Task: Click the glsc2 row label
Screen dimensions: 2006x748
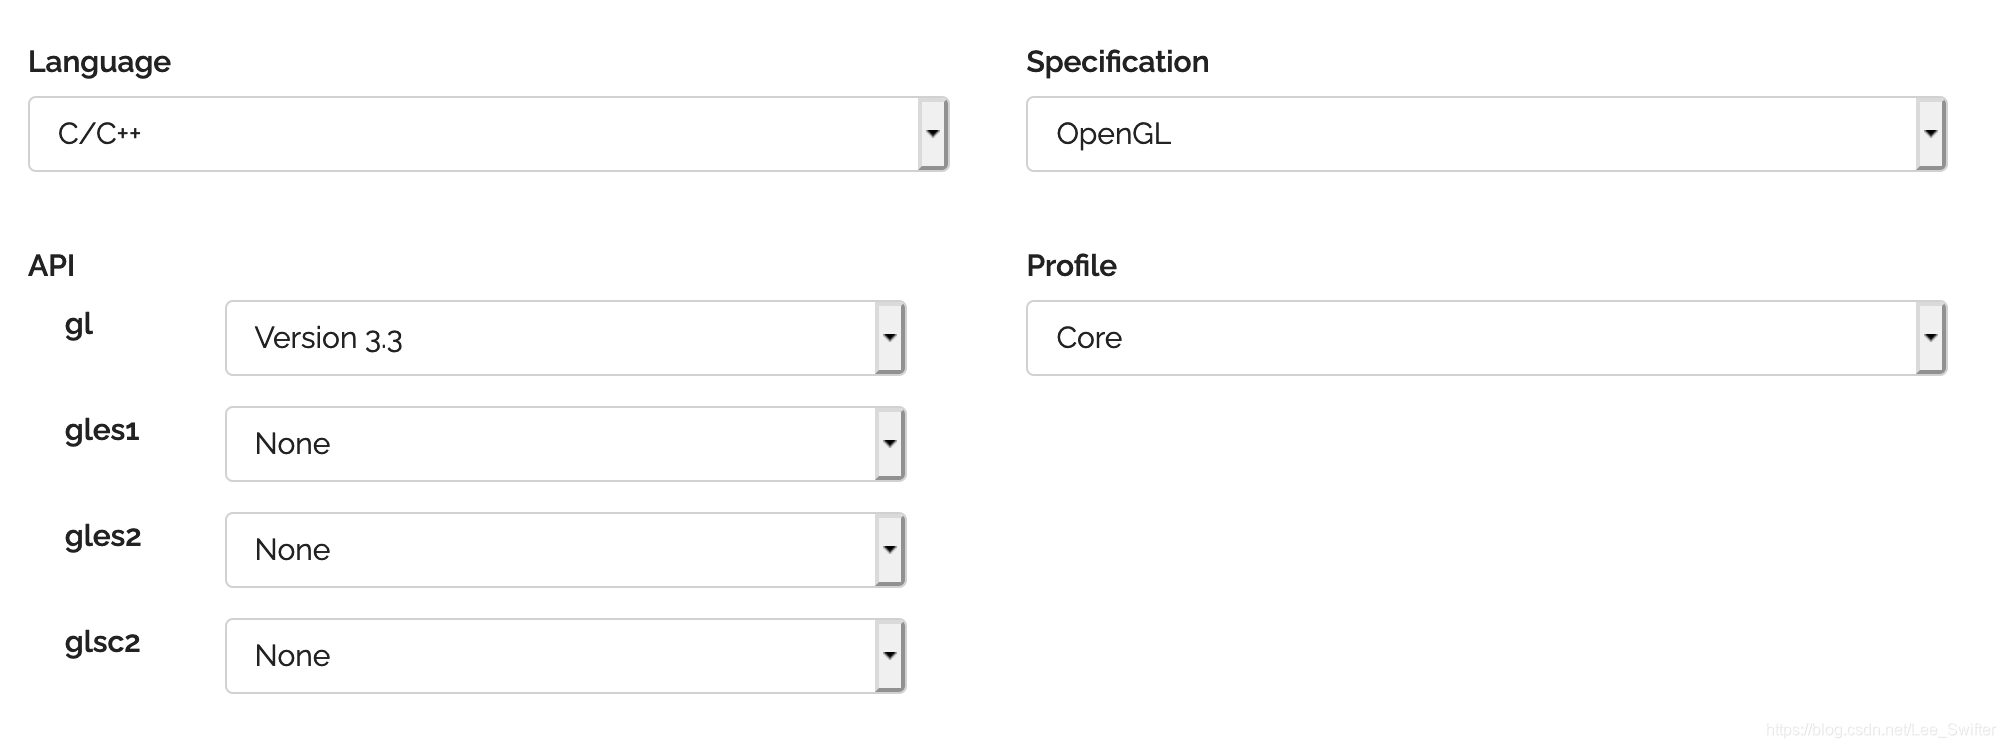Action: coord(102,642)
